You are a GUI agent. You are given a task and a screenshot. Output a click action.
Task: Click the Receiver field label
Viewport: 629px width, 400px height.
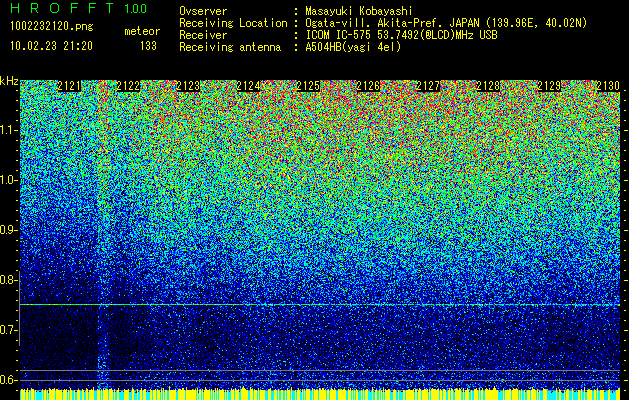point(203,35)
